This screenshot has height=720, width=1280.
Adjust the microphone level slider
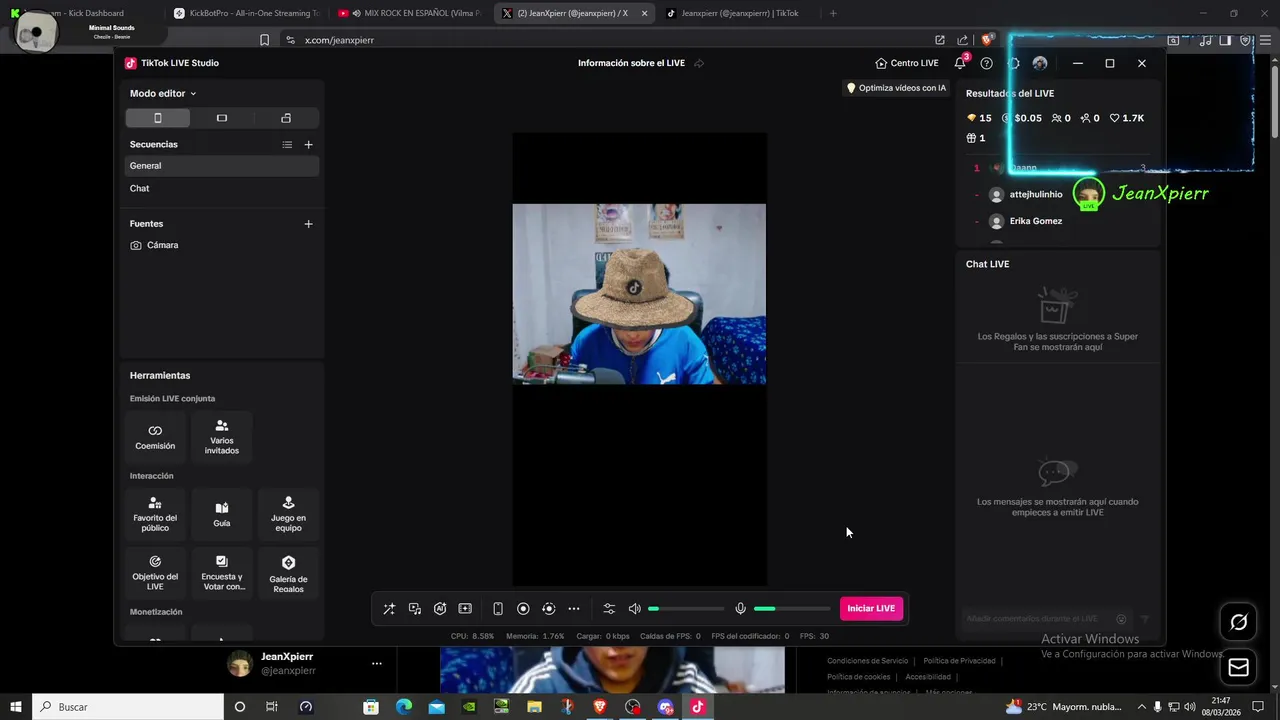792,609
